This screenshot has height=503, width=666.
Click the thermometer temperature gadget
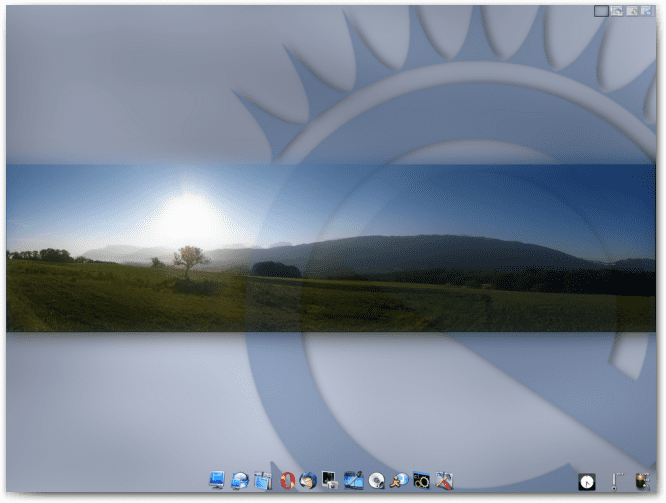point(616,481)
